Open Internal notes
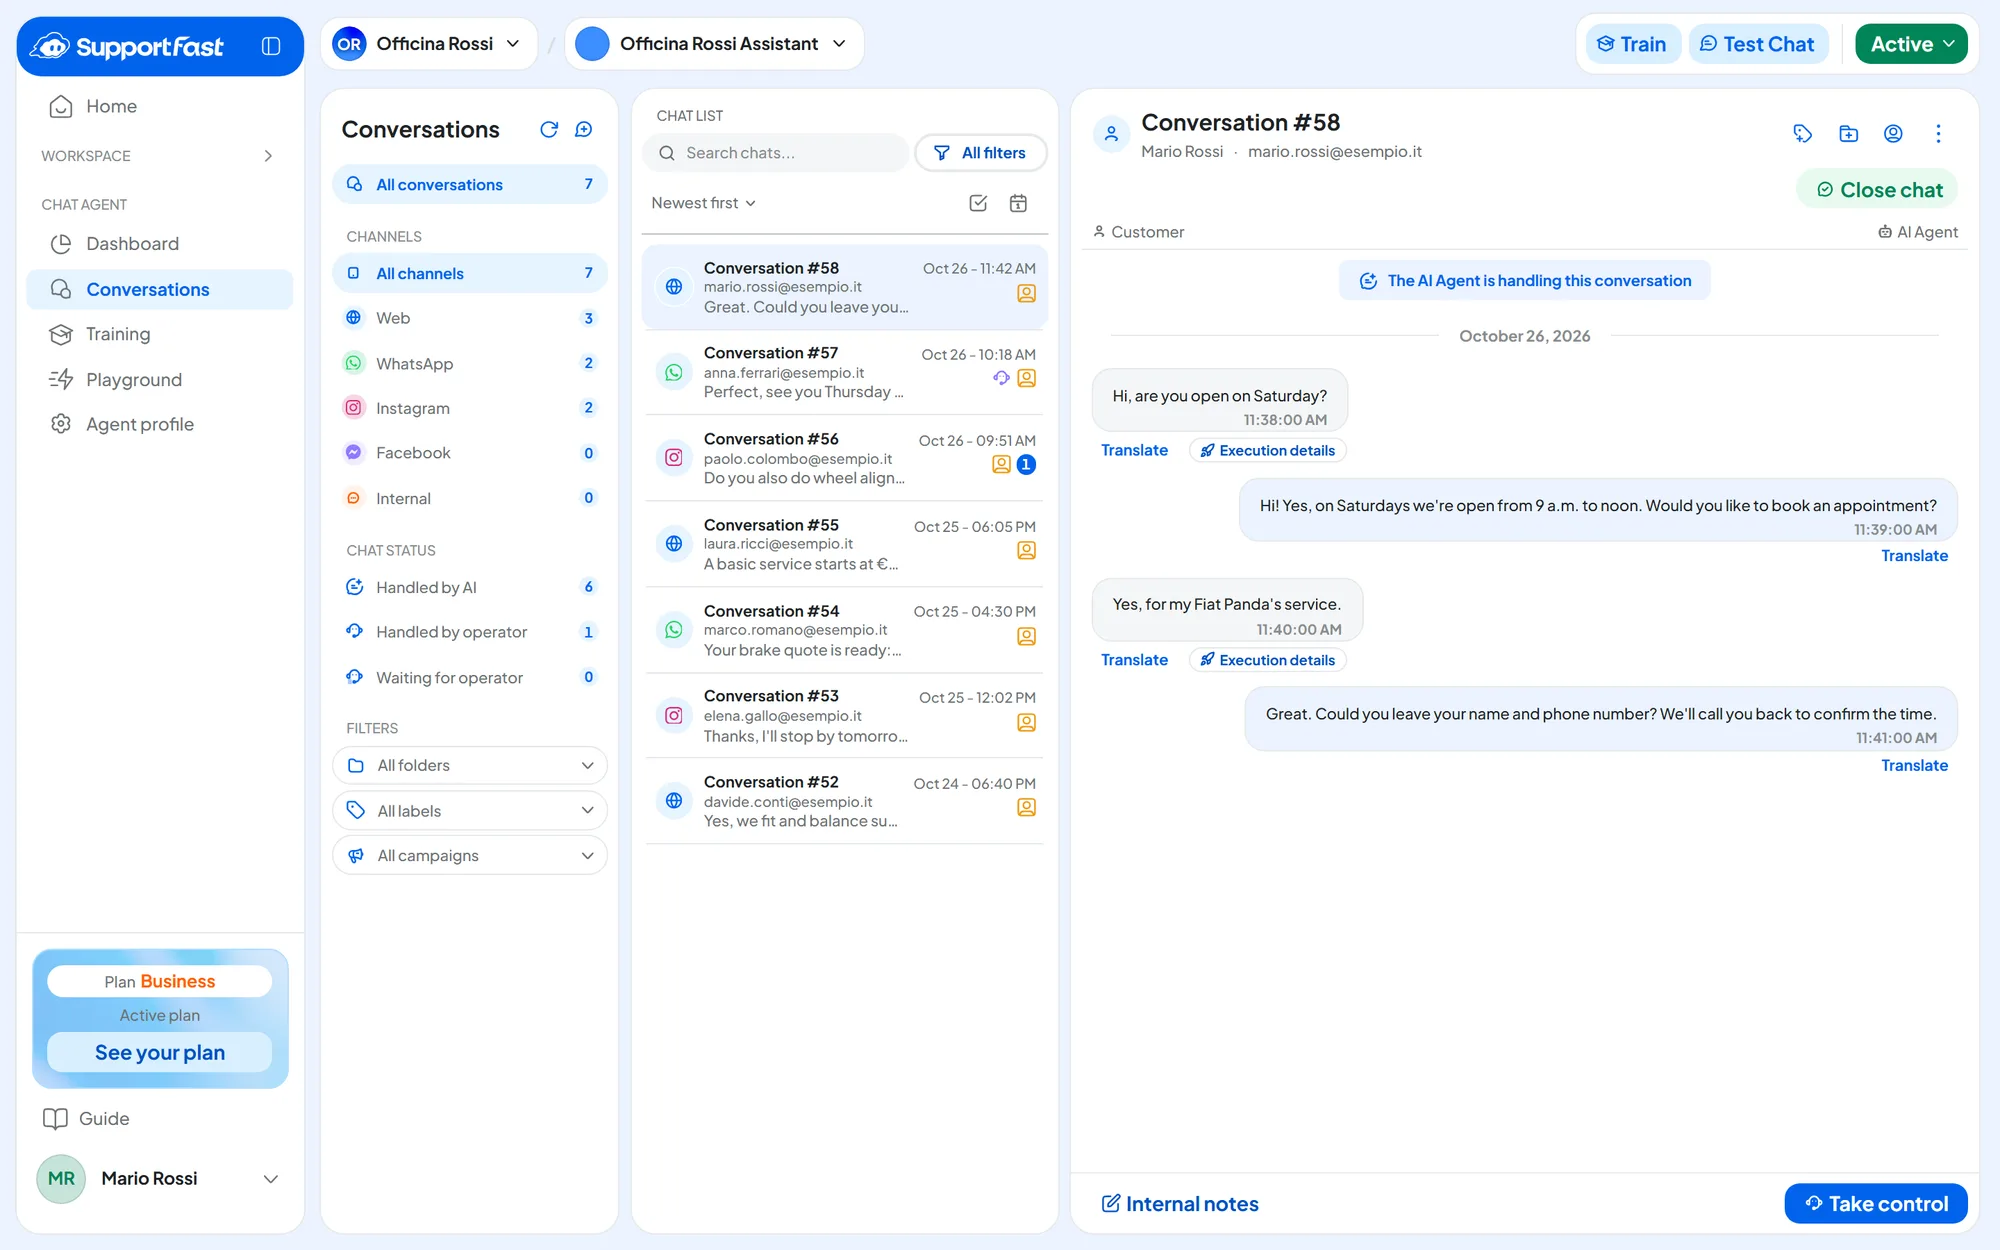This screenshot has width=2000, height=1250. 1180,1204
